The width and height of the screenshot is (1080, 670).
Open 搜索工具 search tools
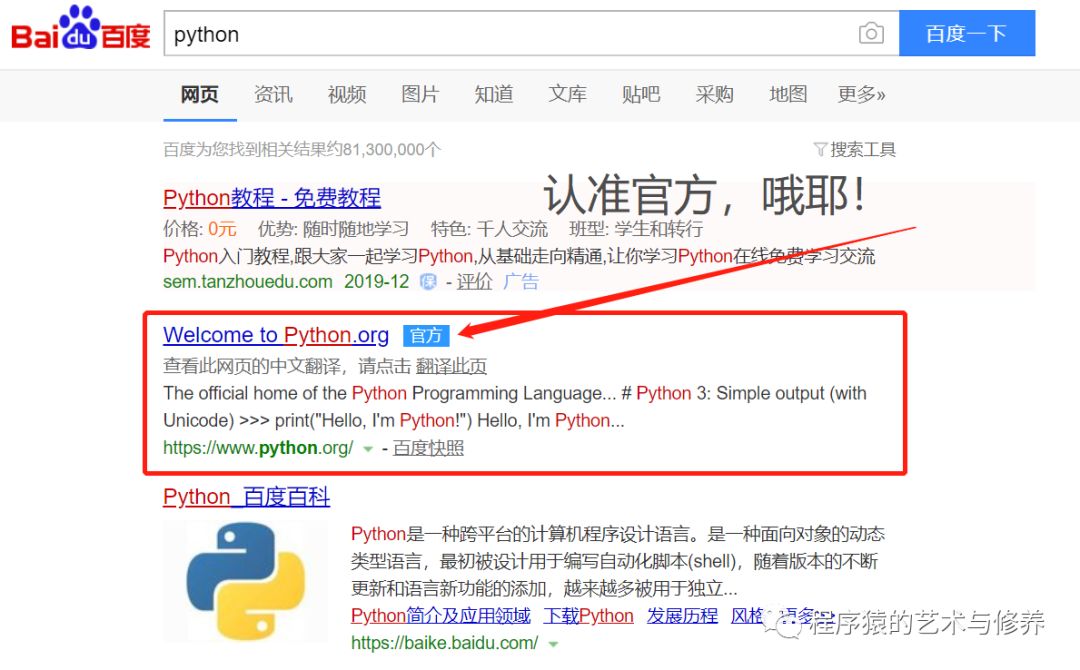coord(862,149)
